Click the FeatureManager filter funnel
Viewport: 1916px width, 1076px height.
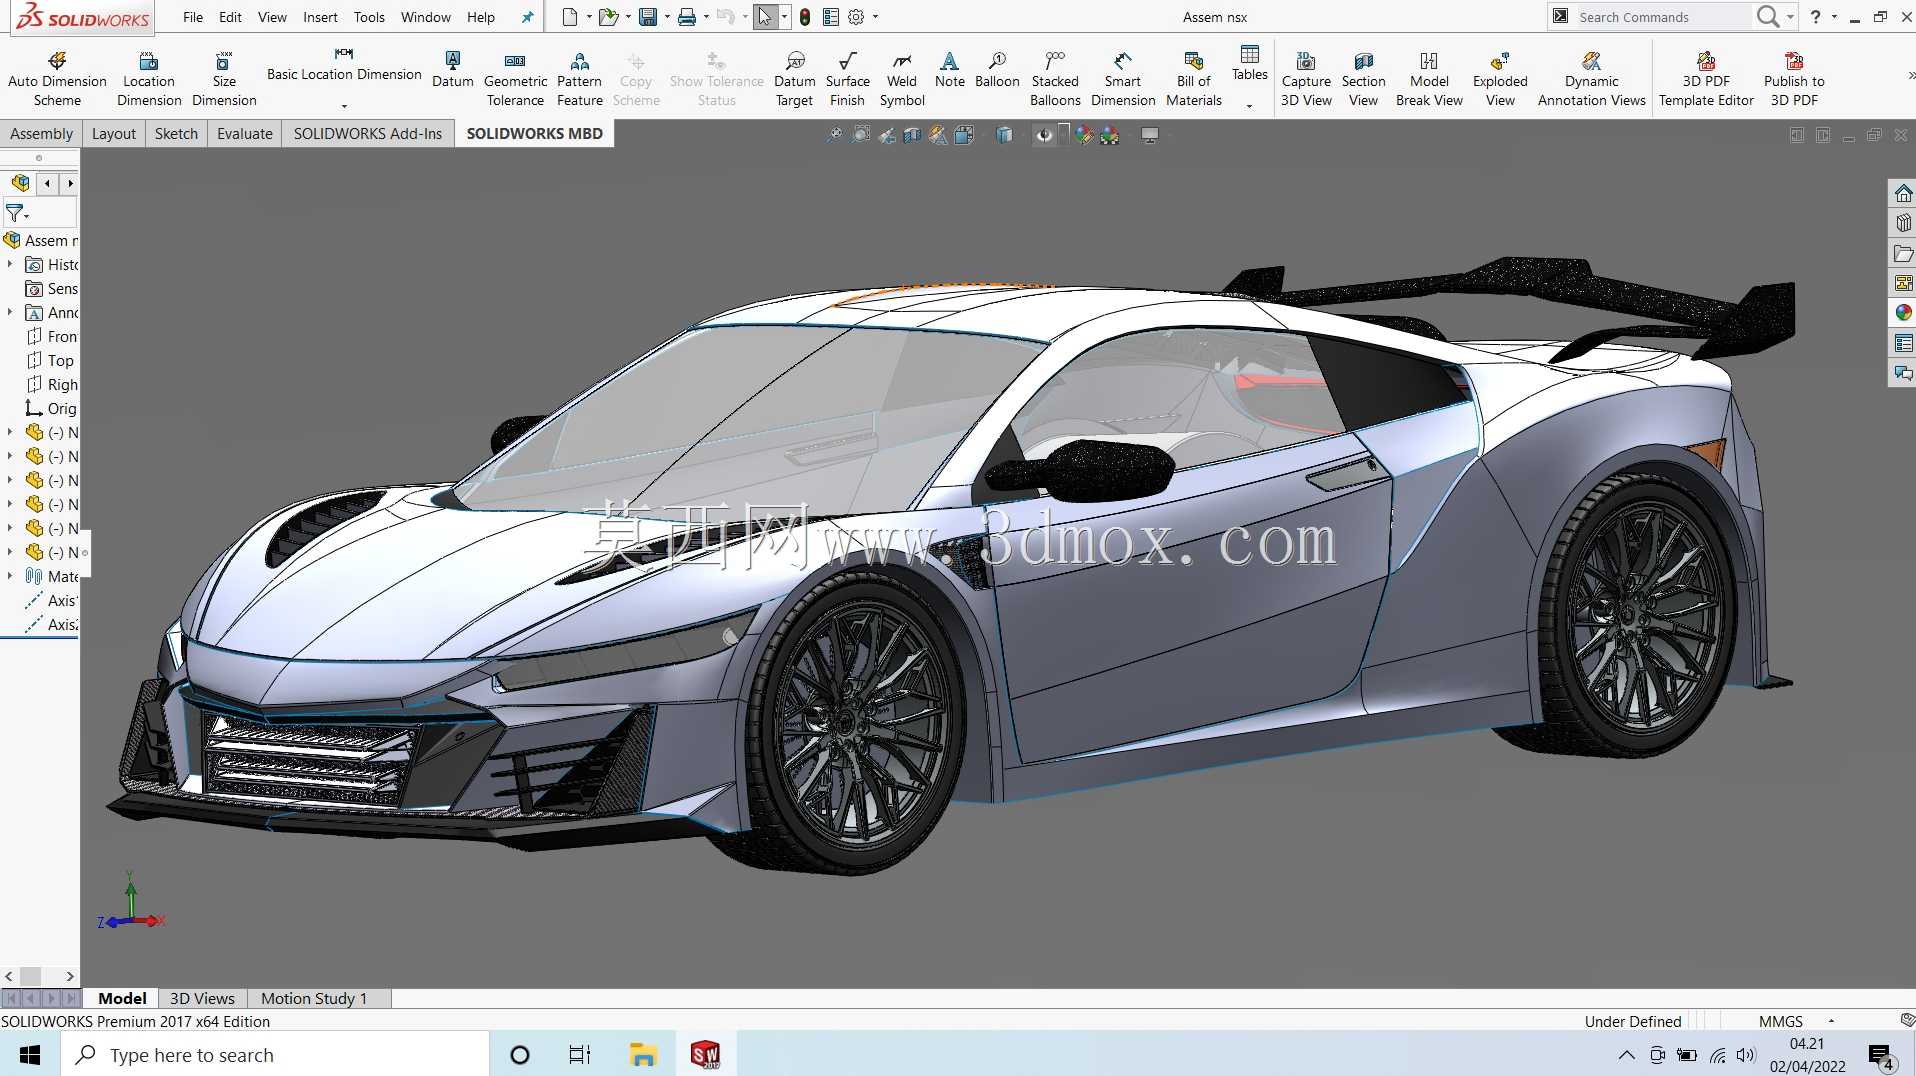click(16, 213)
